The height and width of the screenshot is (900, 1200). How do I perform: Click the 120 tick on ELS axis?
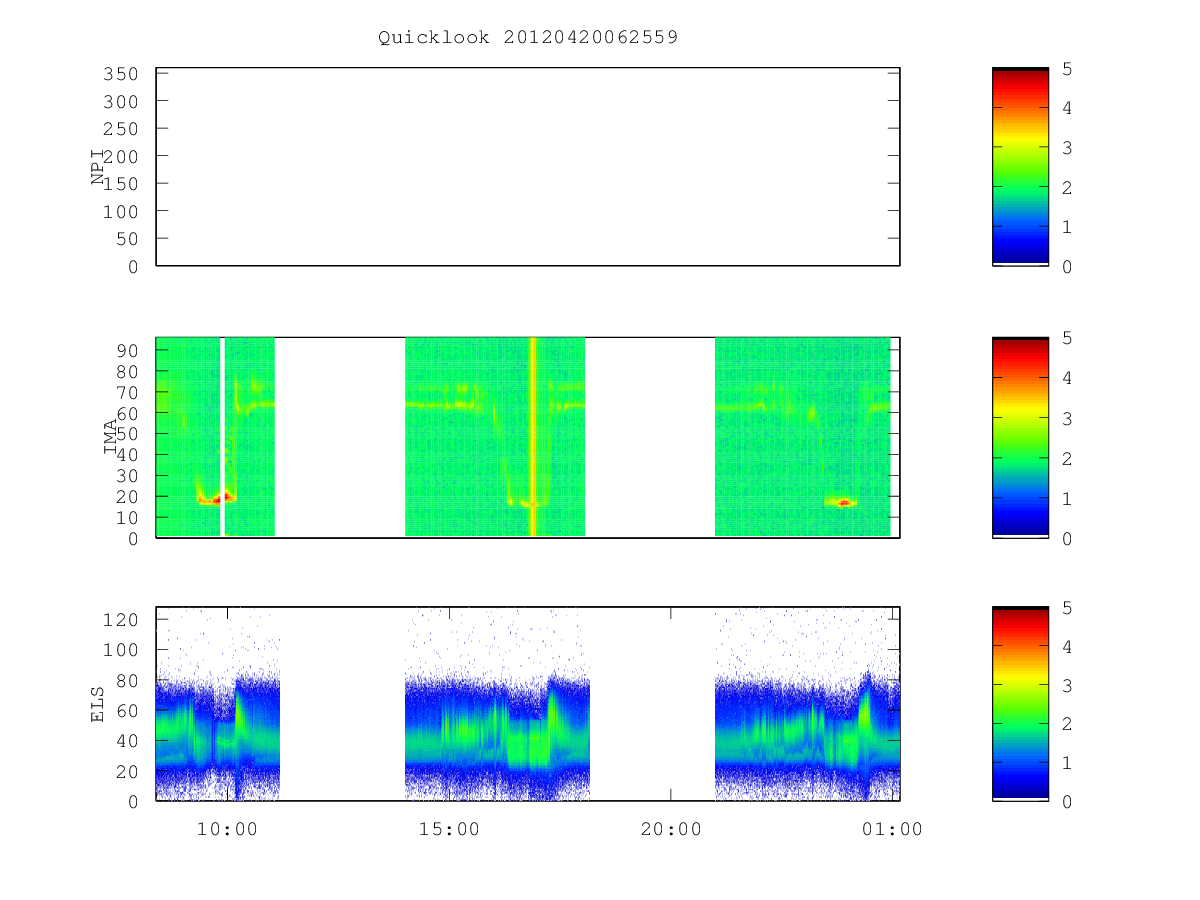121,619
